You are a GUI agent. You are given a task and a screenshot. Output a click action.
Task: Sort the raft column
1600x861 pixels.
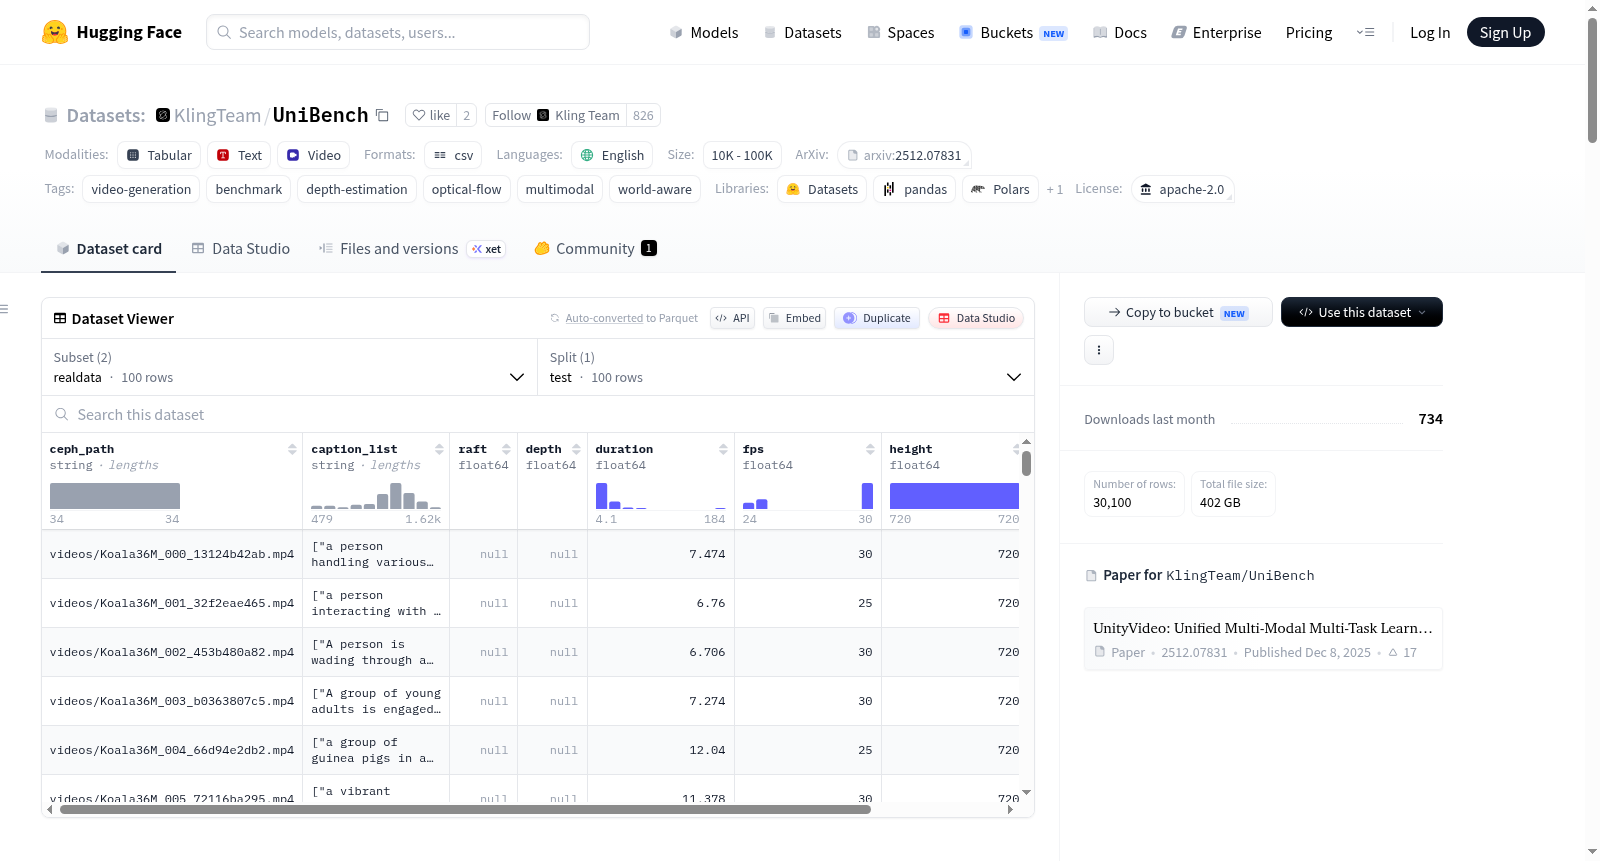pos(506,449)
